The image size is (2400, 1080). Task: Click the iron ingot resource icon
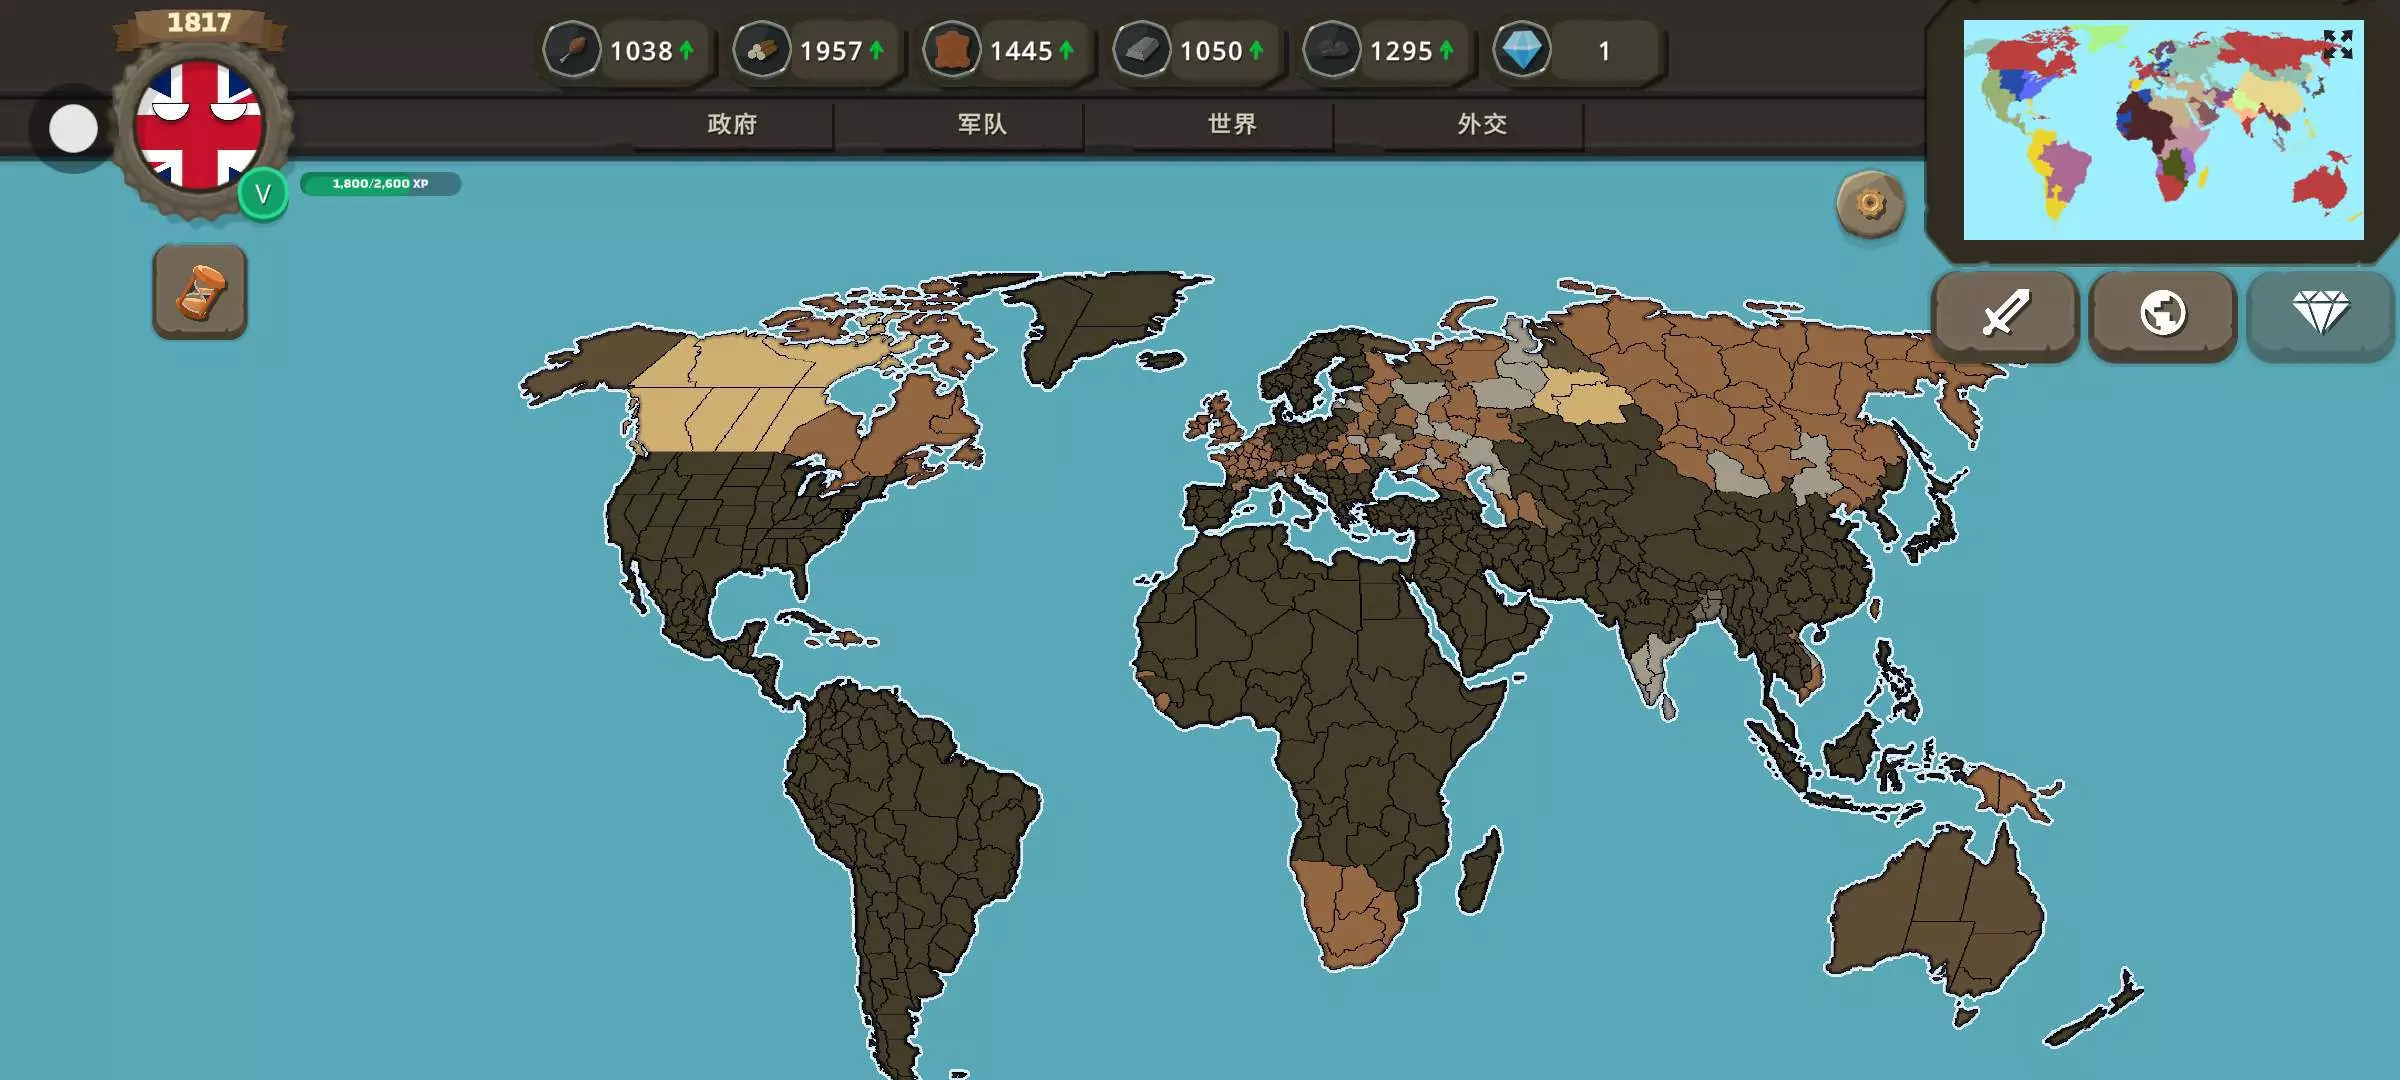[1142, 50]
